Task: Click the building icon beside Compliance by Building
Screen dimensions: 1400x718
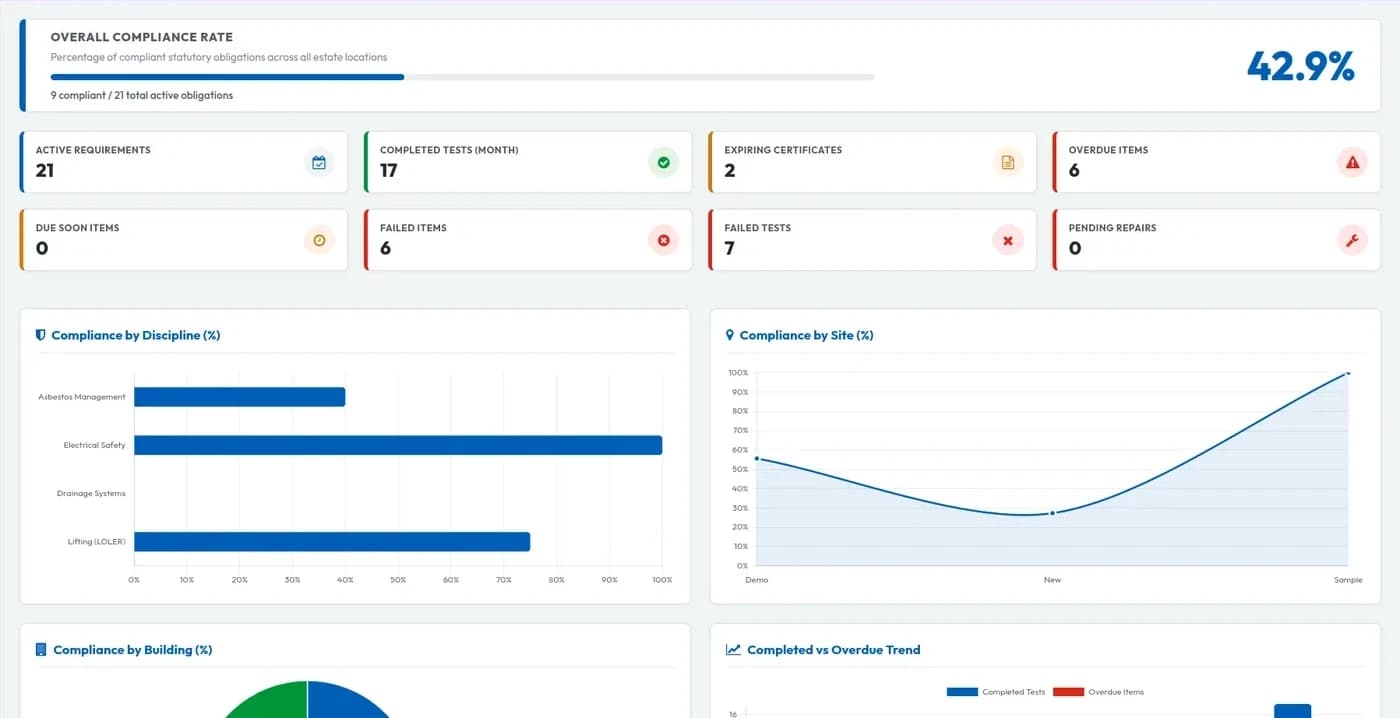Action: tap(41, 649)
